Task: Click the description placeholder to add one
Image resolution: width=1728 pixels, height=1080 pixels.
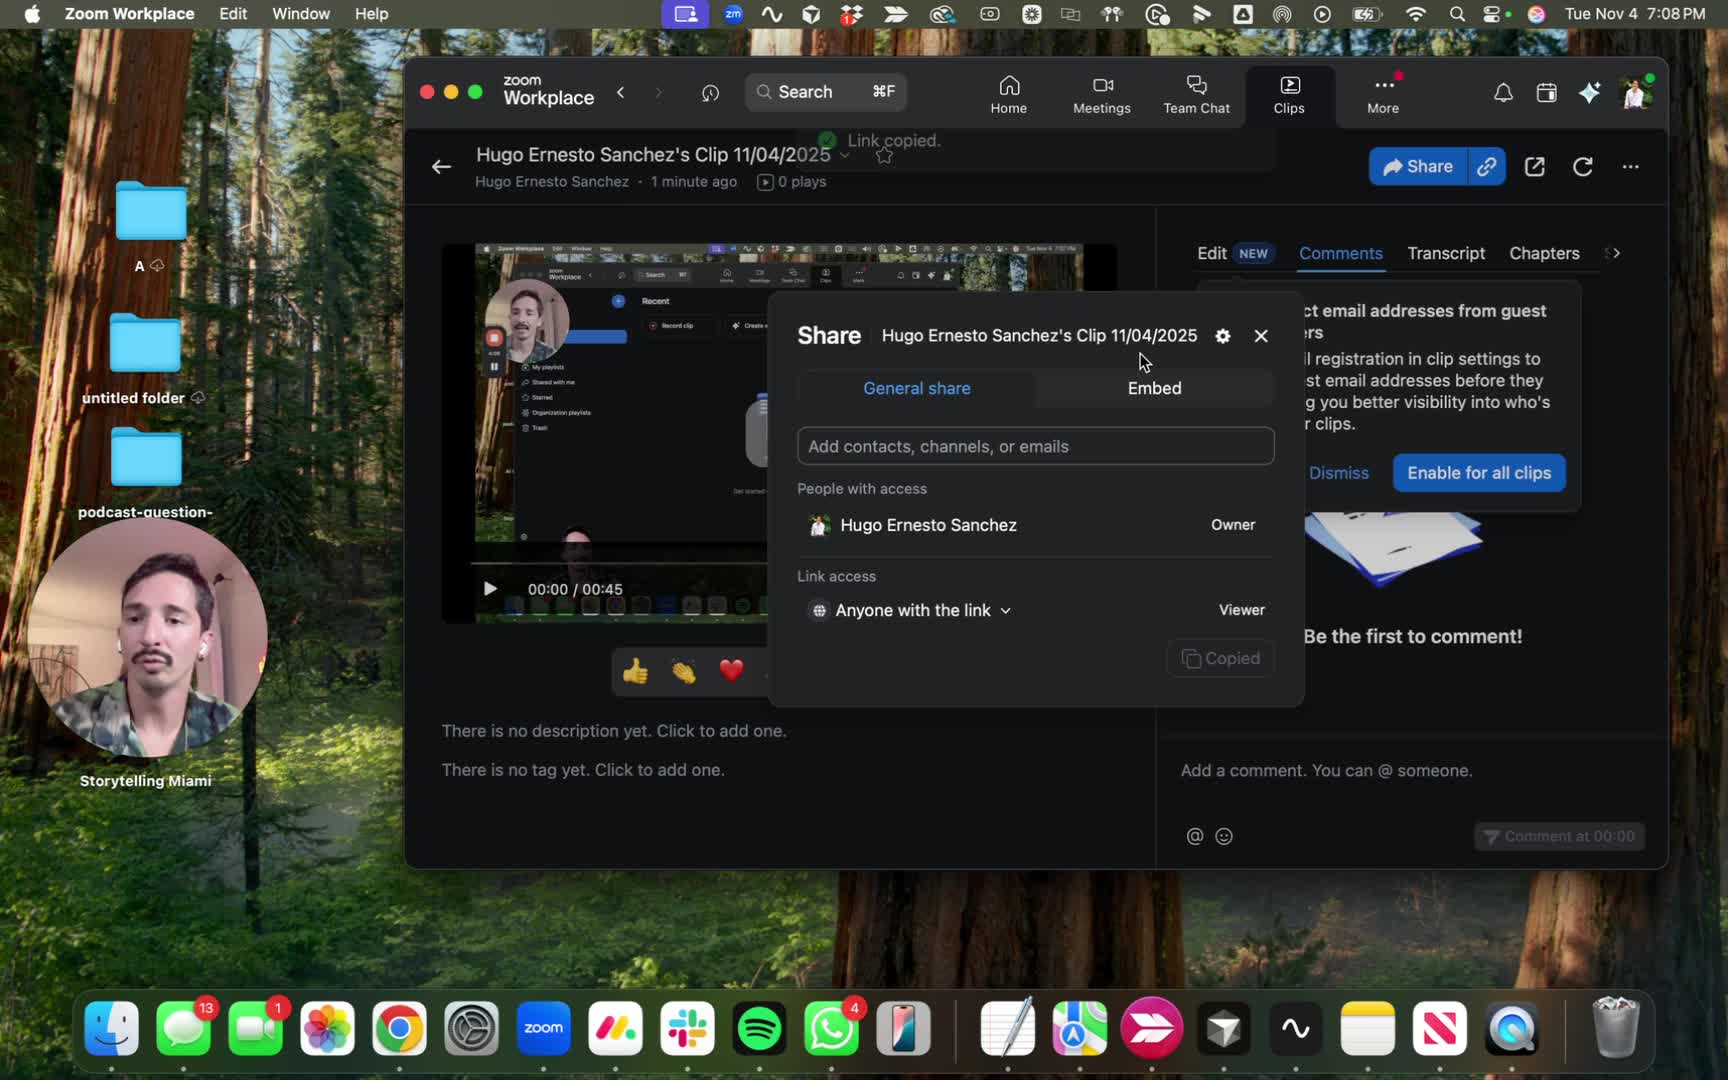Action: (x=613, y=731)
